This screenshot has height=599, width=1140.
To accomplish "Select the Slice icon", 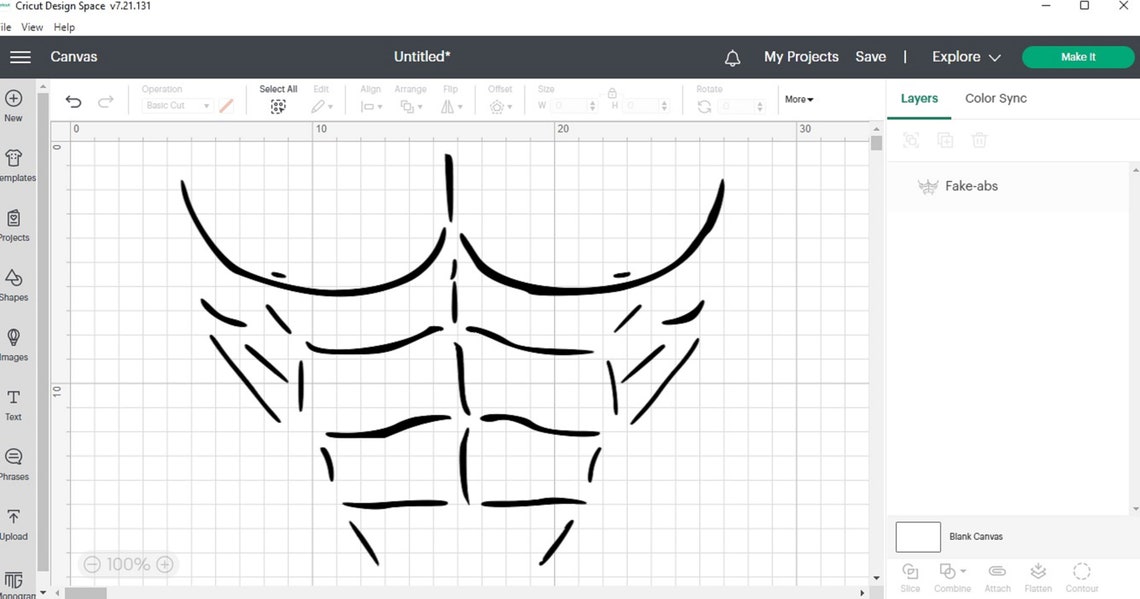I will pos(910,573).
